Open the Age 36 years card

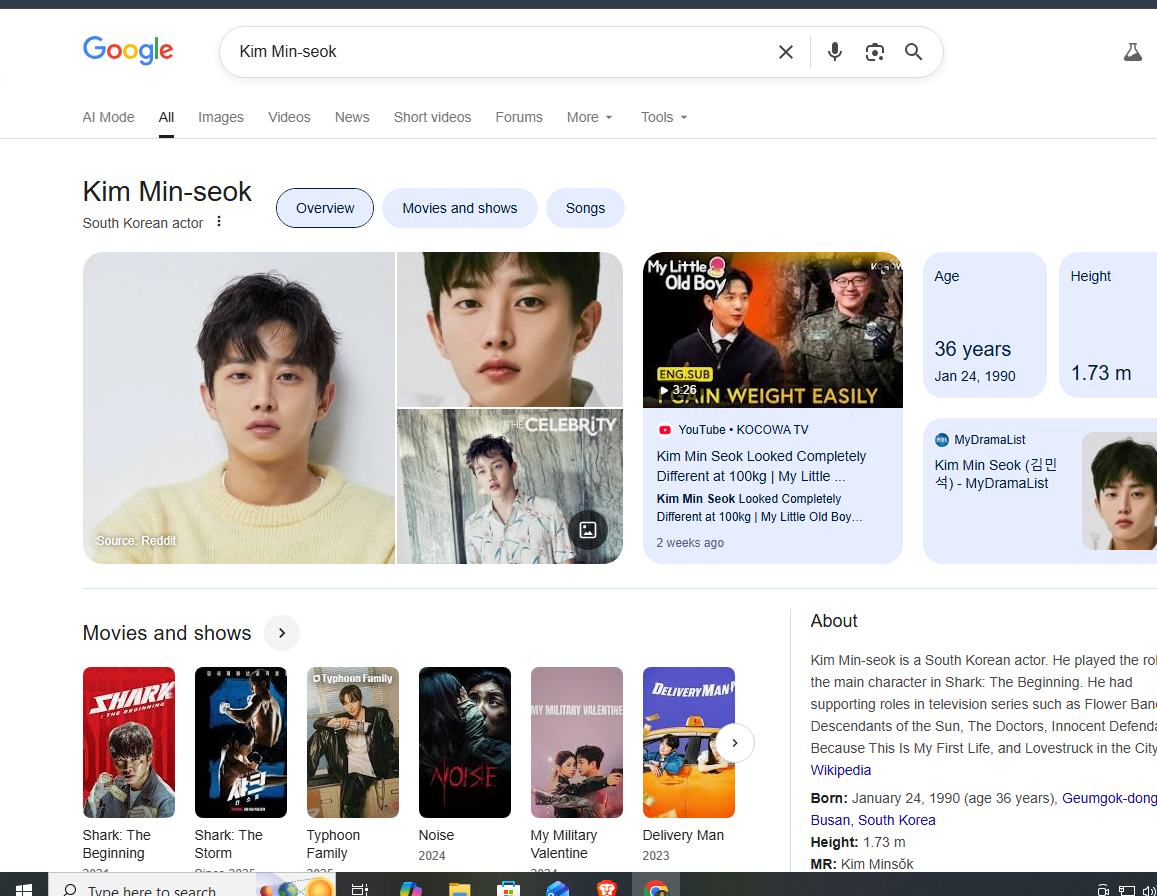coord(985,325)
